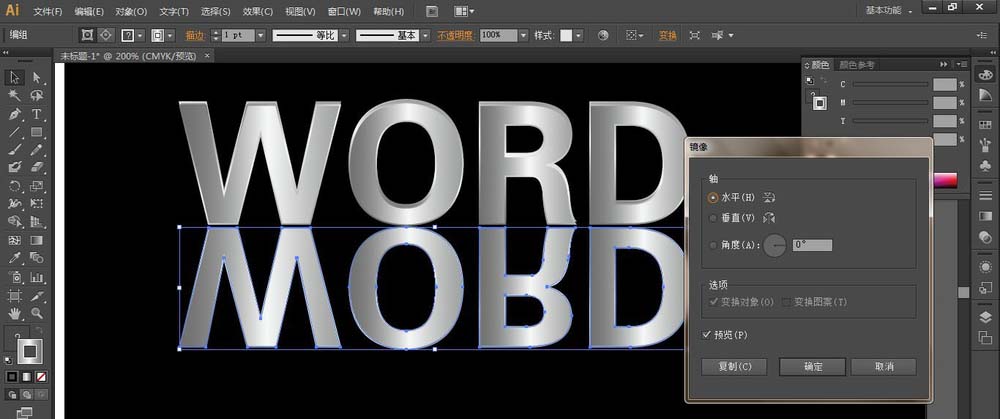The width and height of the screenshot is (1000, 419).
Task: Confirm with the OK button in mirror dialog
Action: (x=812, y=367)
